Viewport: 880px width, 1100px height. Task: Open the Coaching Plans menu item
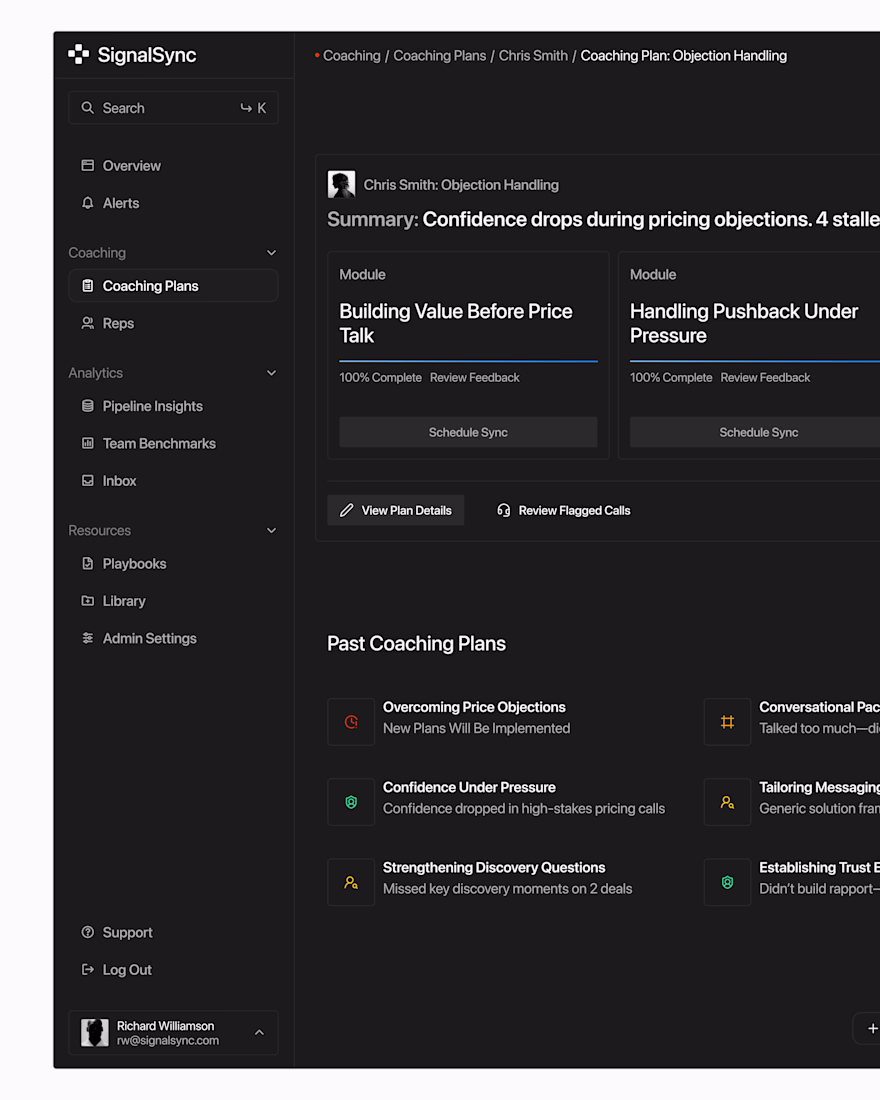coord(173,286)
